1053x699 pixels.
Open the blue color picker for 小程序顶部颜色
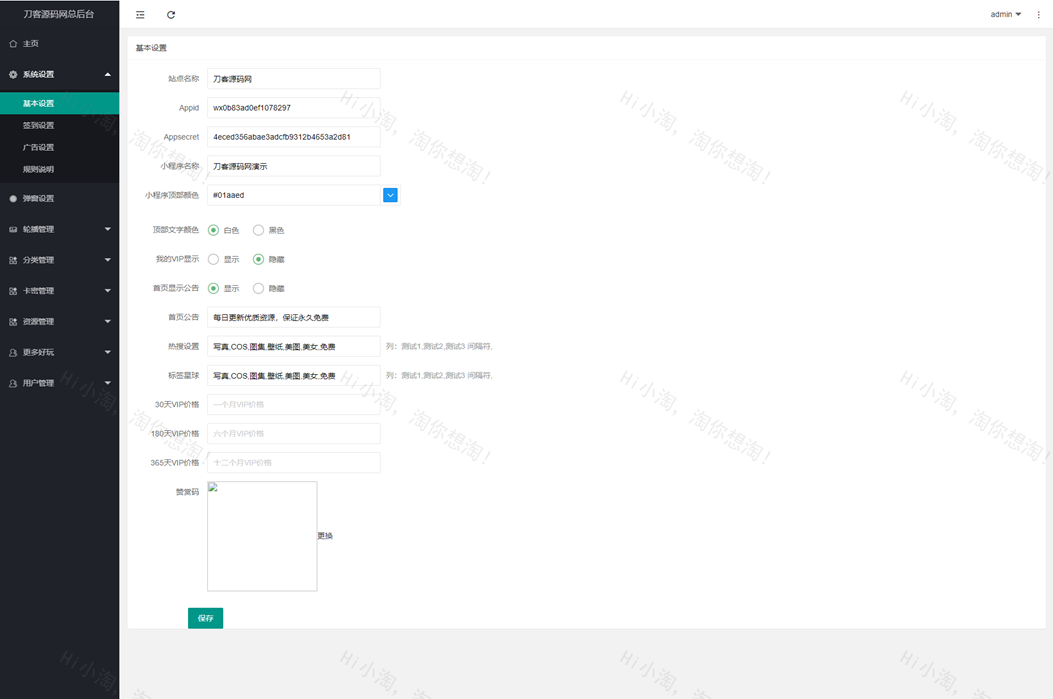[390, 195]
